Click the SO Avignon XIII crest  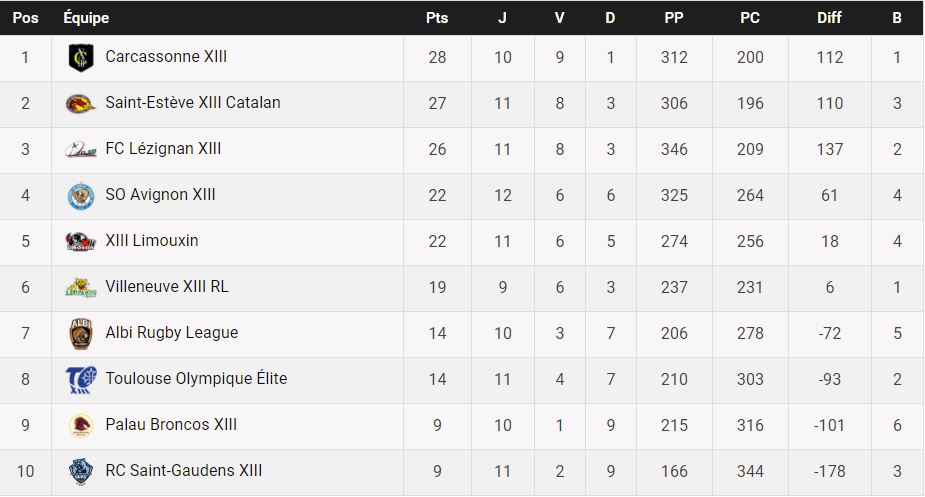pyautogui.click(x=80, y=195)
